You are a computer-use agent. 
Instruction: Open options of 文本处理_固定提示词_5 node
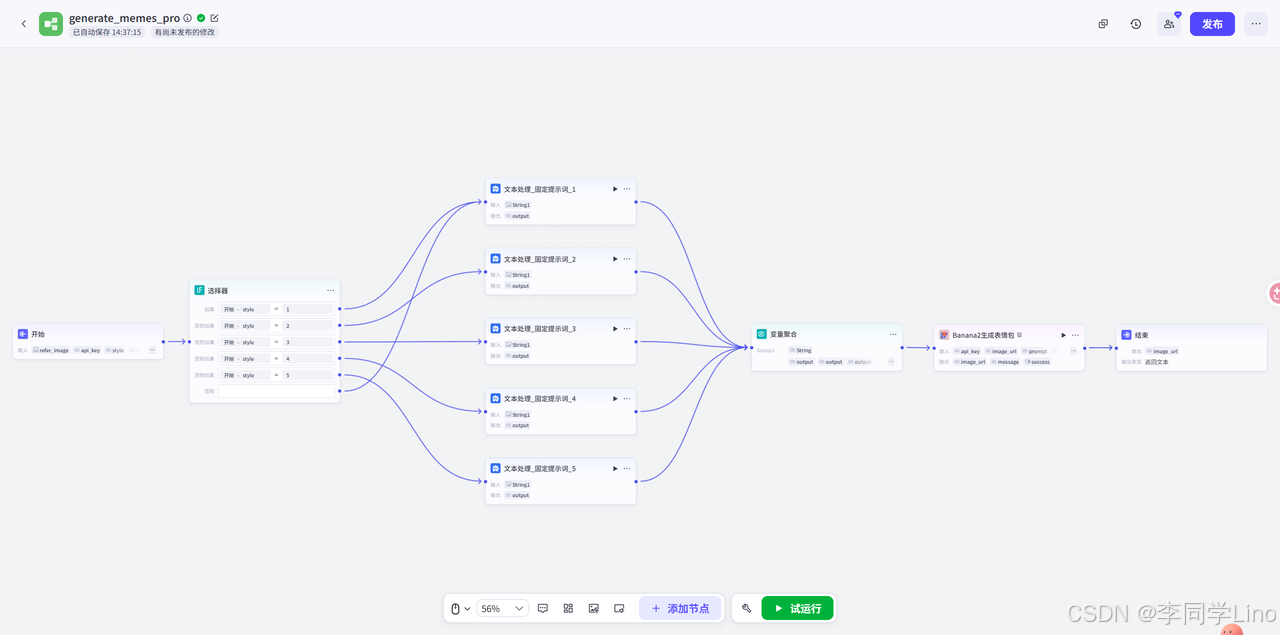[x=627, y=468]
